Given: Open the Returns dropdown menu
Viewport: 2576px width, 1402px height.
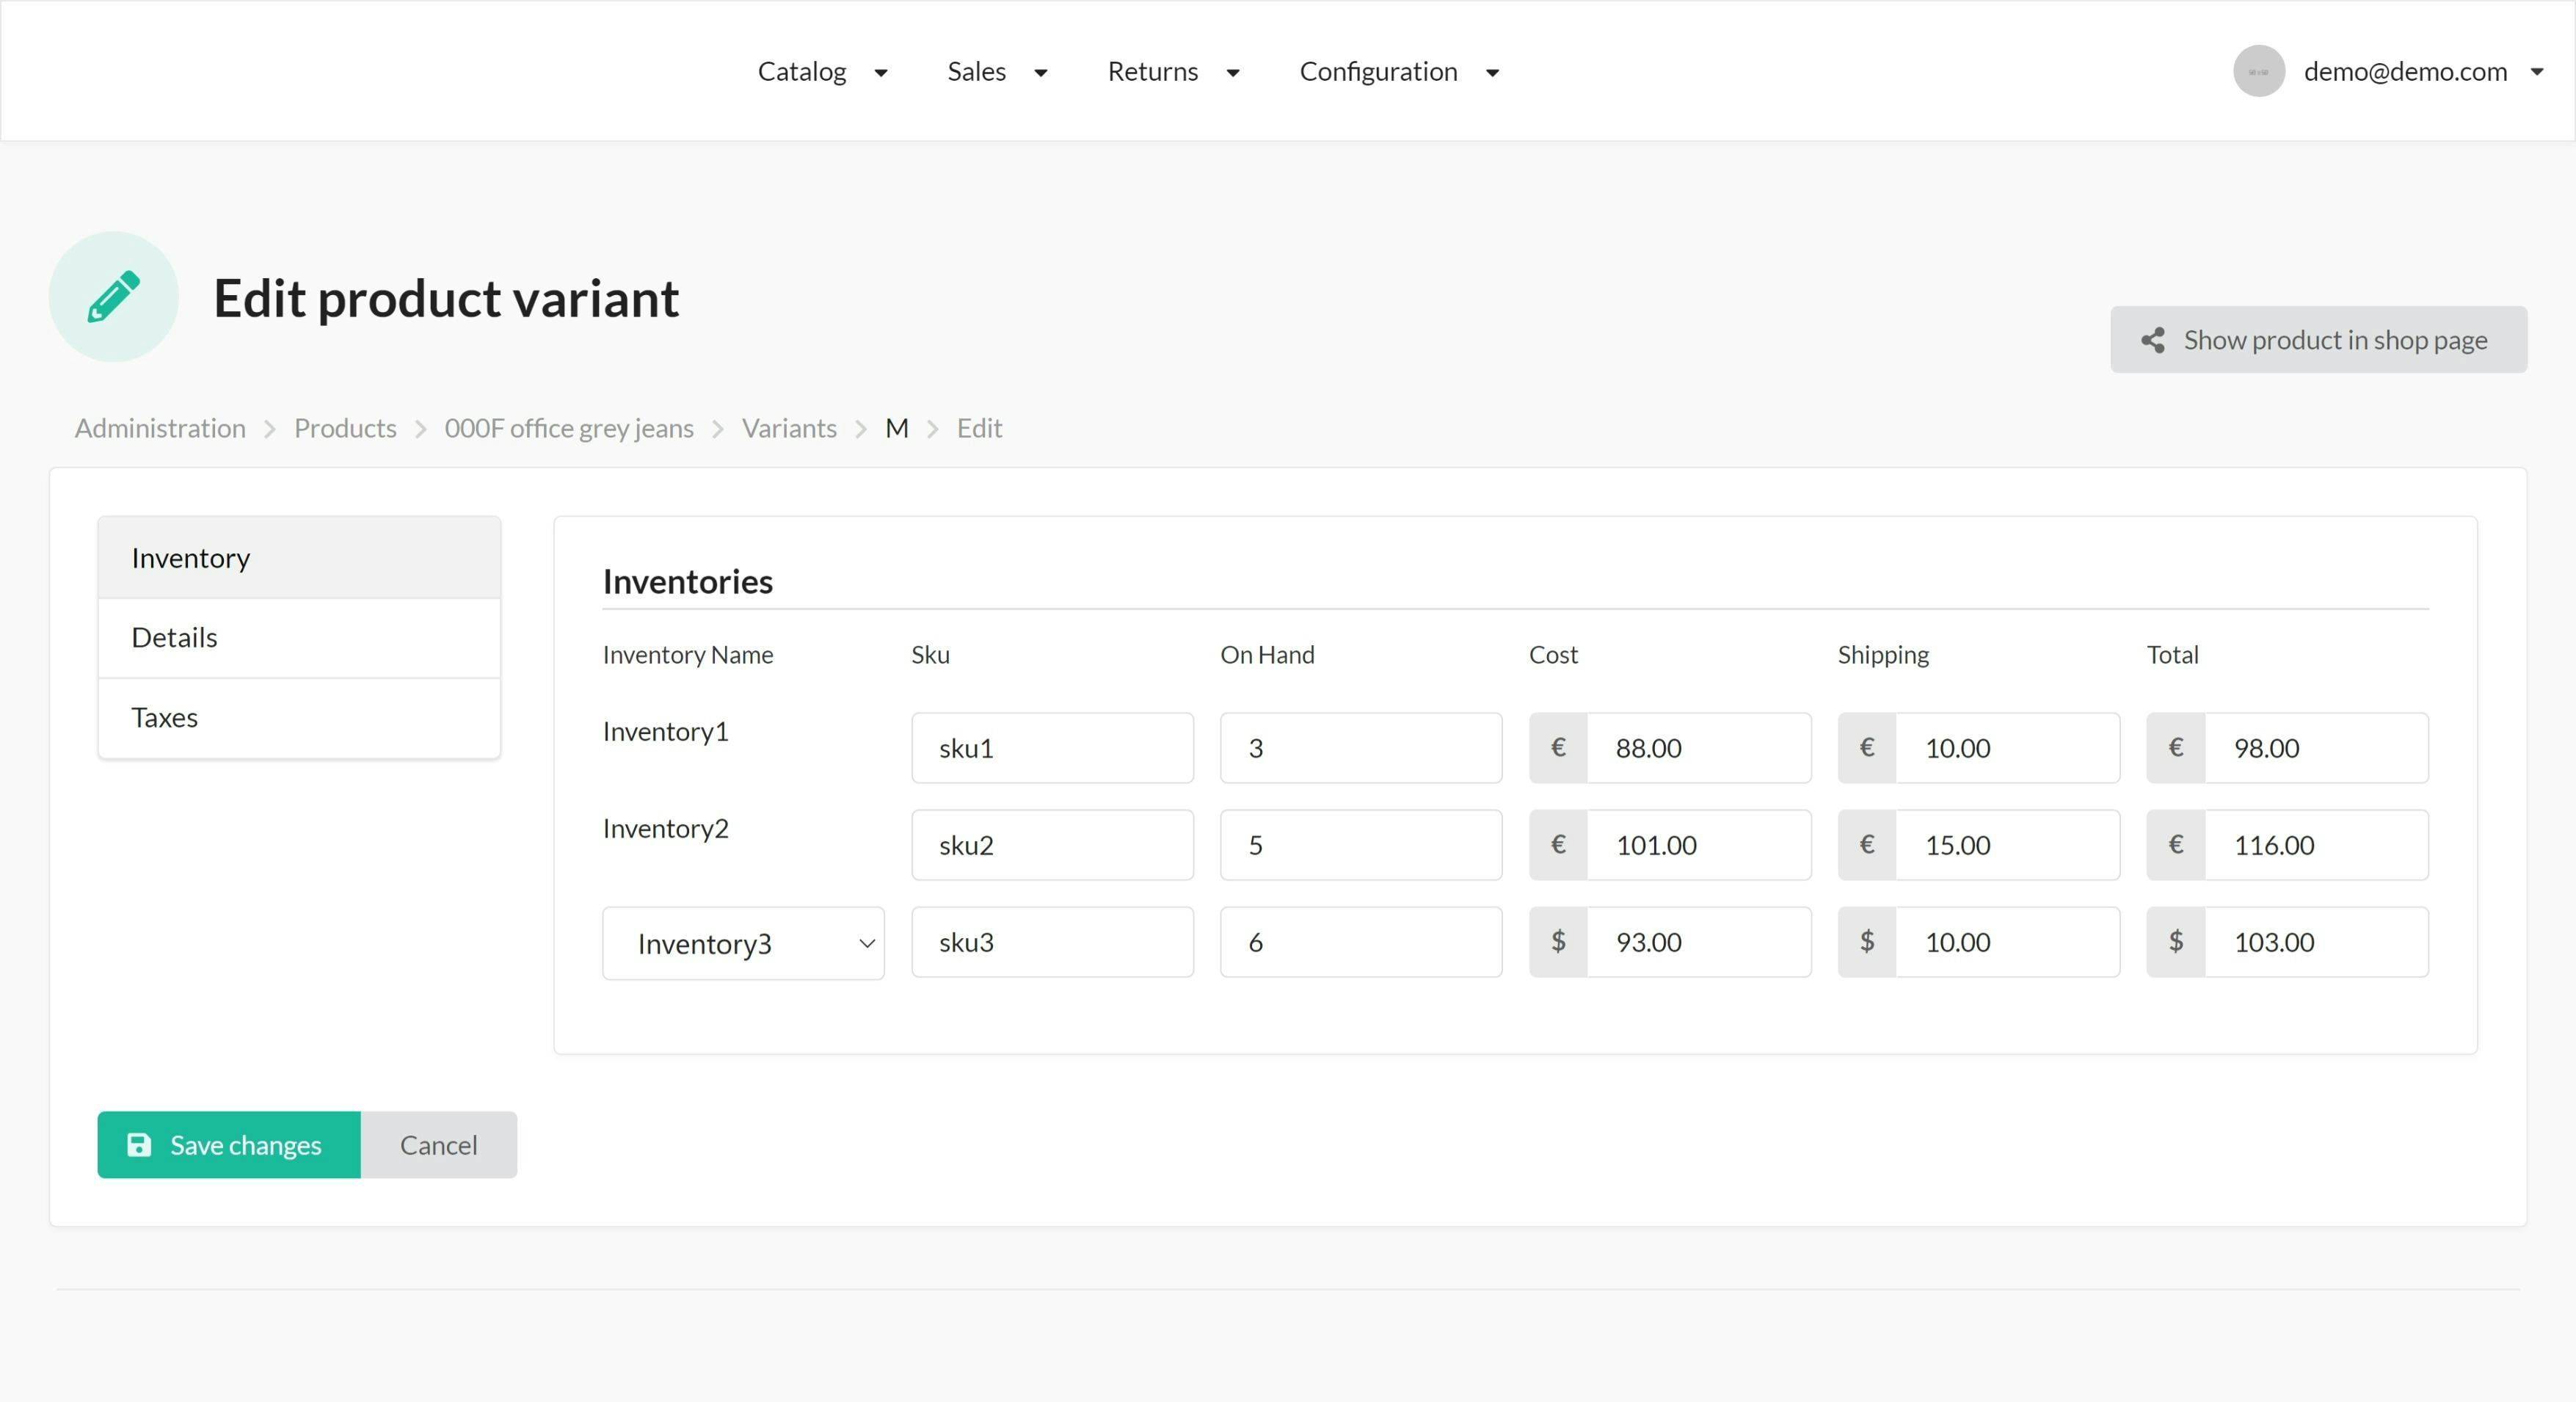Looking at the screenshot, I should pyautogui.click(x=1173, y=71).
